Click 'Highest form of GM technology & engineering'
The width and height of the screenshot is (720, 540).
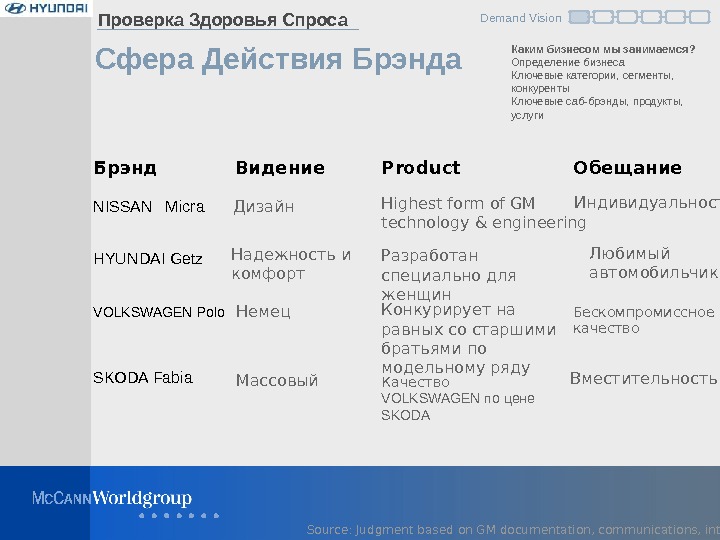click(484, 213)
